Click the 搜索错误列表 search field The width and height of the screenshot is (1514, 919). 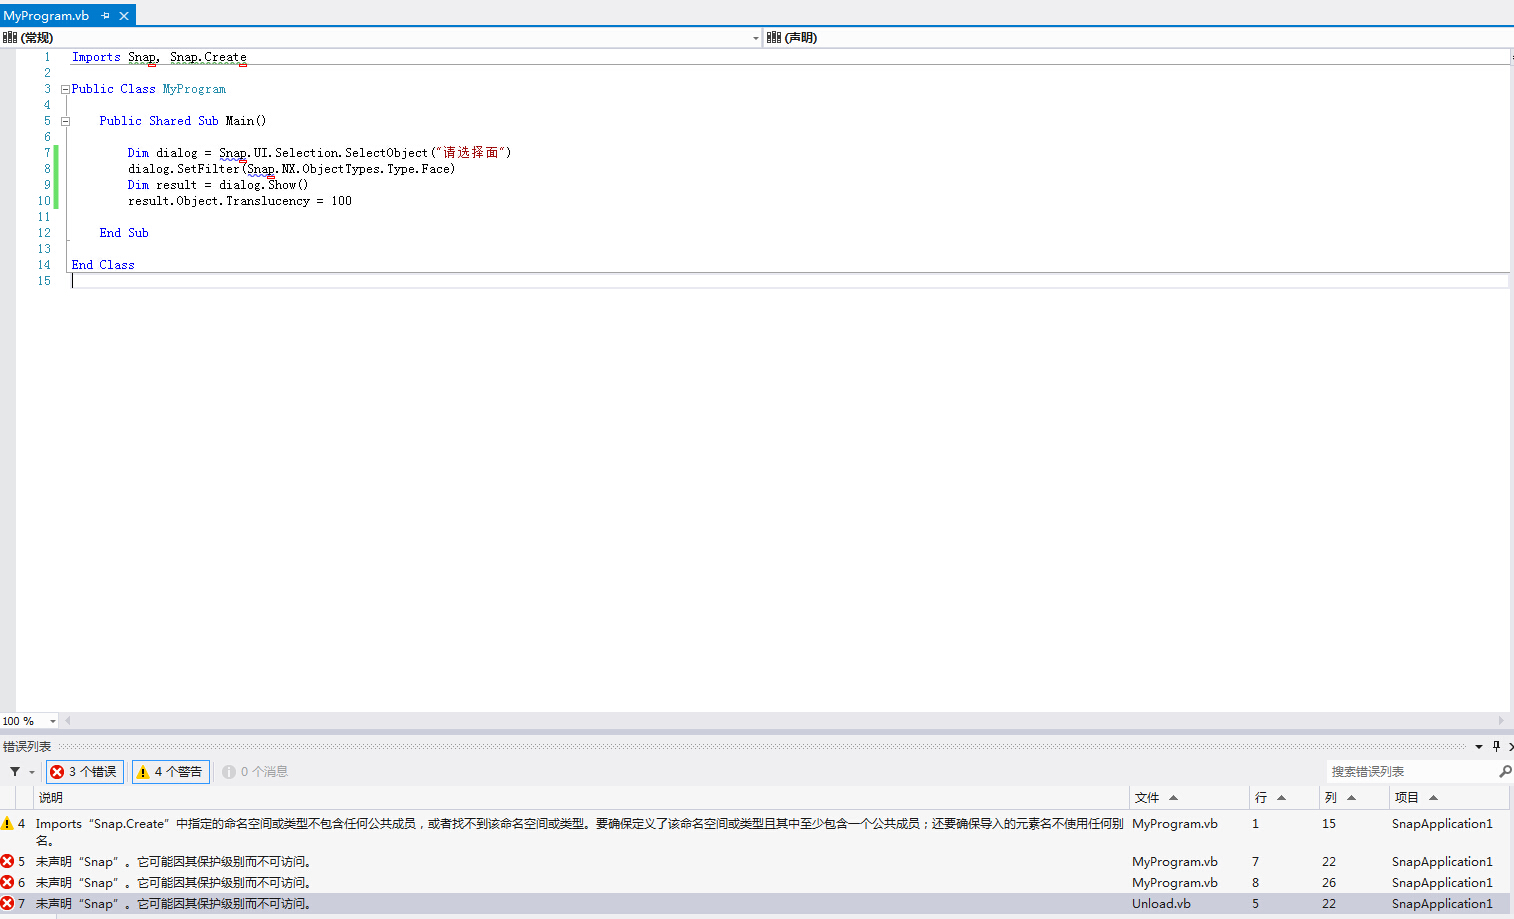pyautogui.click(x=1410, y=772)
